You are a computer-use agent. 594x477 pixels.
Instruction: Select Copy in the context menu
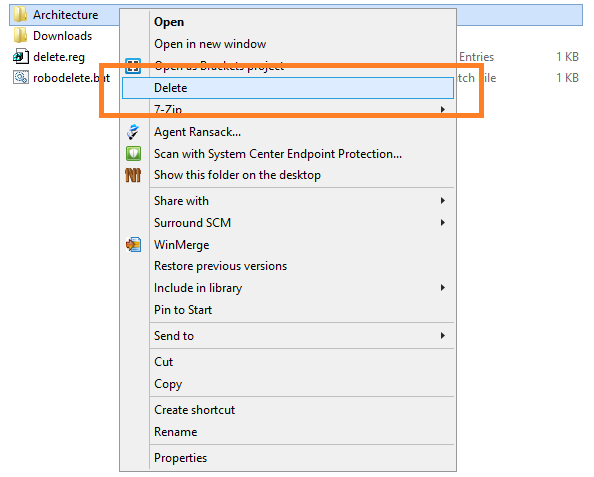coord(168,384)
